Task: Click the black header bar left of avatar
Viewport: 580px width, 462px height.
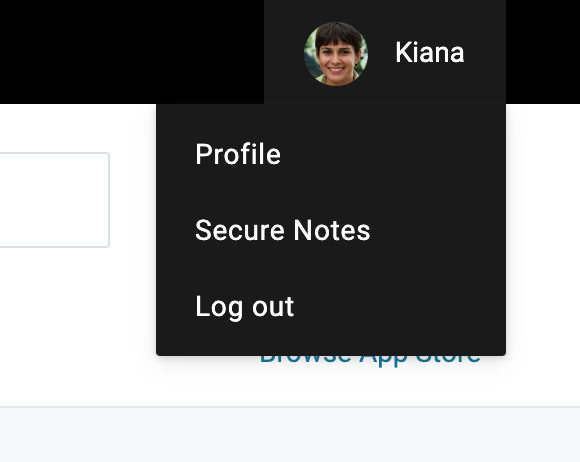Action: click(132, 52)
